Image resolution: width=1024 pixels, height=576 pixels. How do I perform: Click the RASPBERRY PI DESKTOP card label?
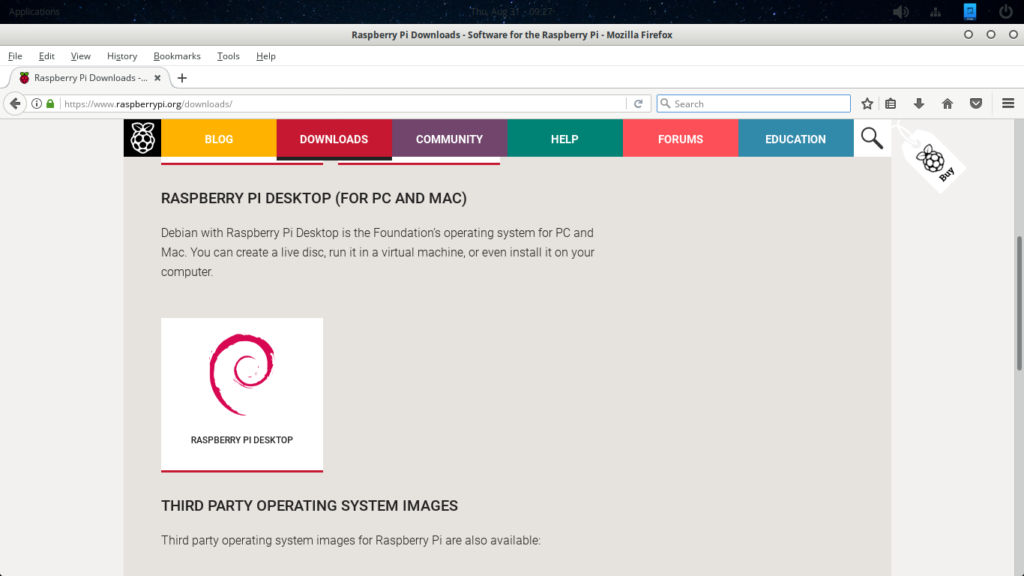click(242, 440)
